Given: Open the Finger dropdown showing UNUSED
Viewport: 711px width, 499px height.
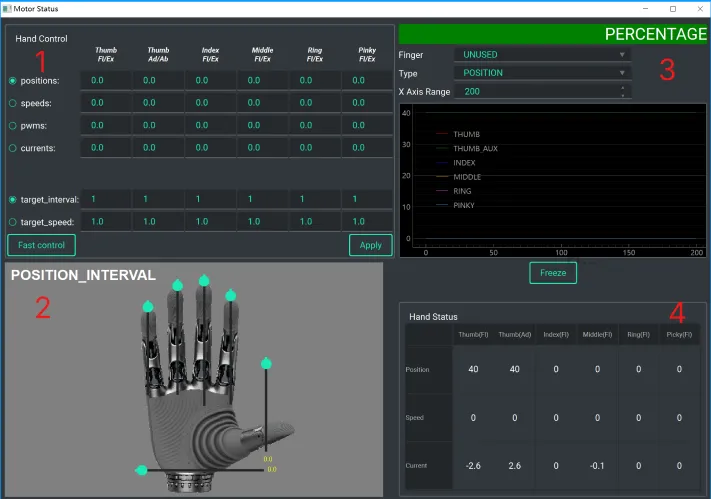Looking at the screenshot, I should (x=542, y=55).
